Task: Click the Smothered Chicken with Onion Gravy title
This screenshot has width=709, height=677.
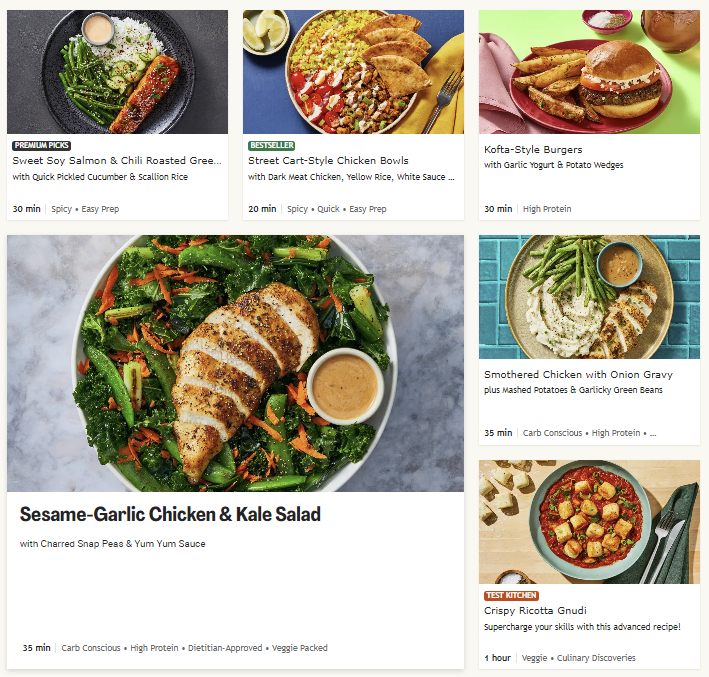Action: coord(578,375)
